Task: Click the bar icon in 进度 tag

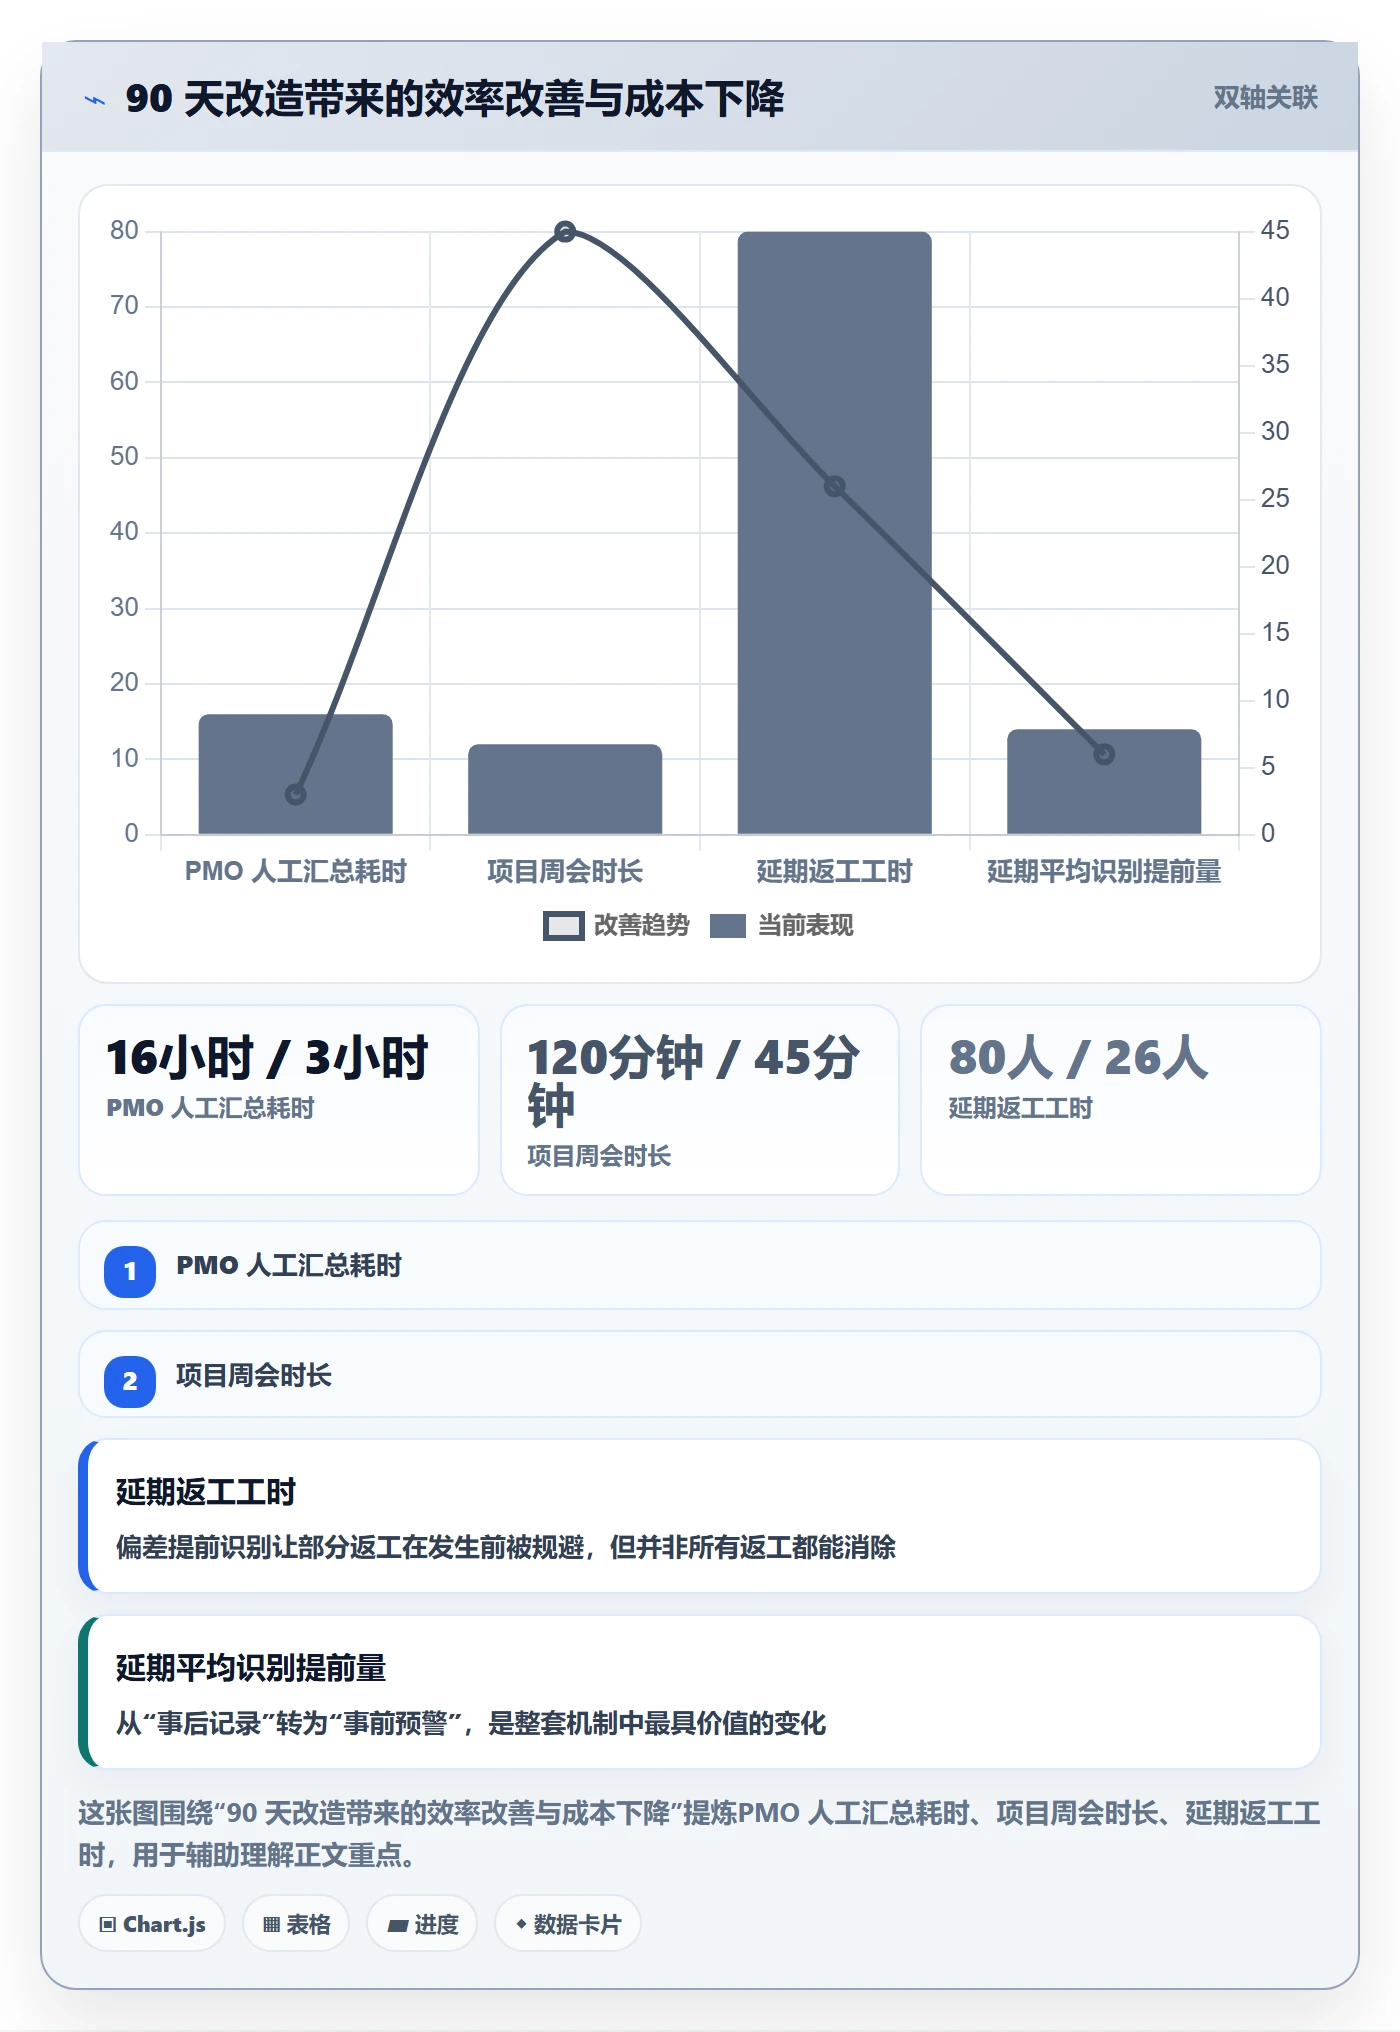Action: click(x=397, y=1925)
